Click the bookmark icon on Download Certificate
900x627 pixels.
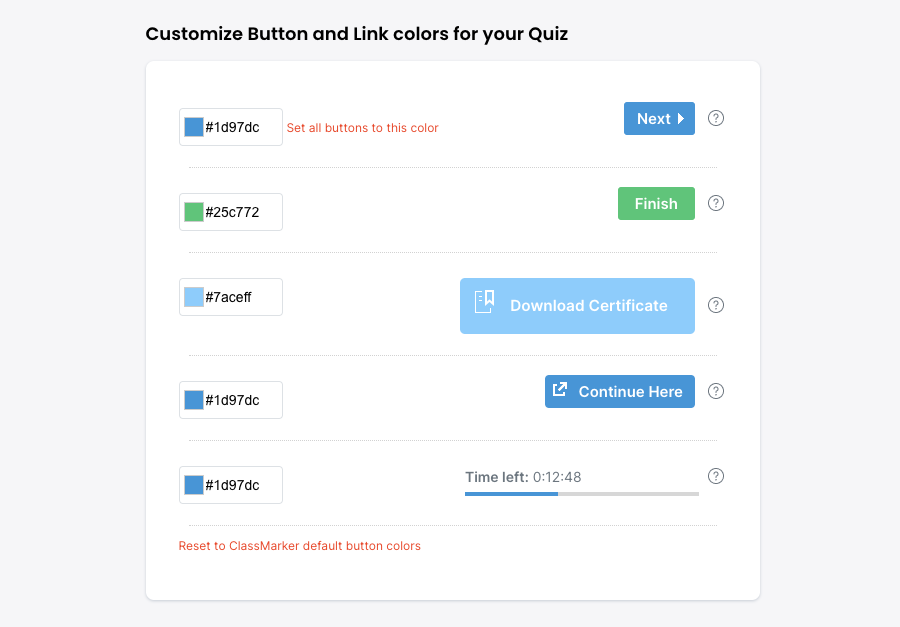point(484,302)
